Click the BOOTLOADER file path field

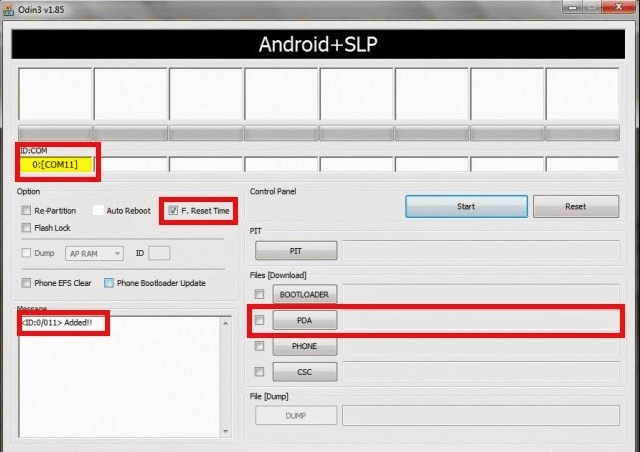(x=480, y=294)
